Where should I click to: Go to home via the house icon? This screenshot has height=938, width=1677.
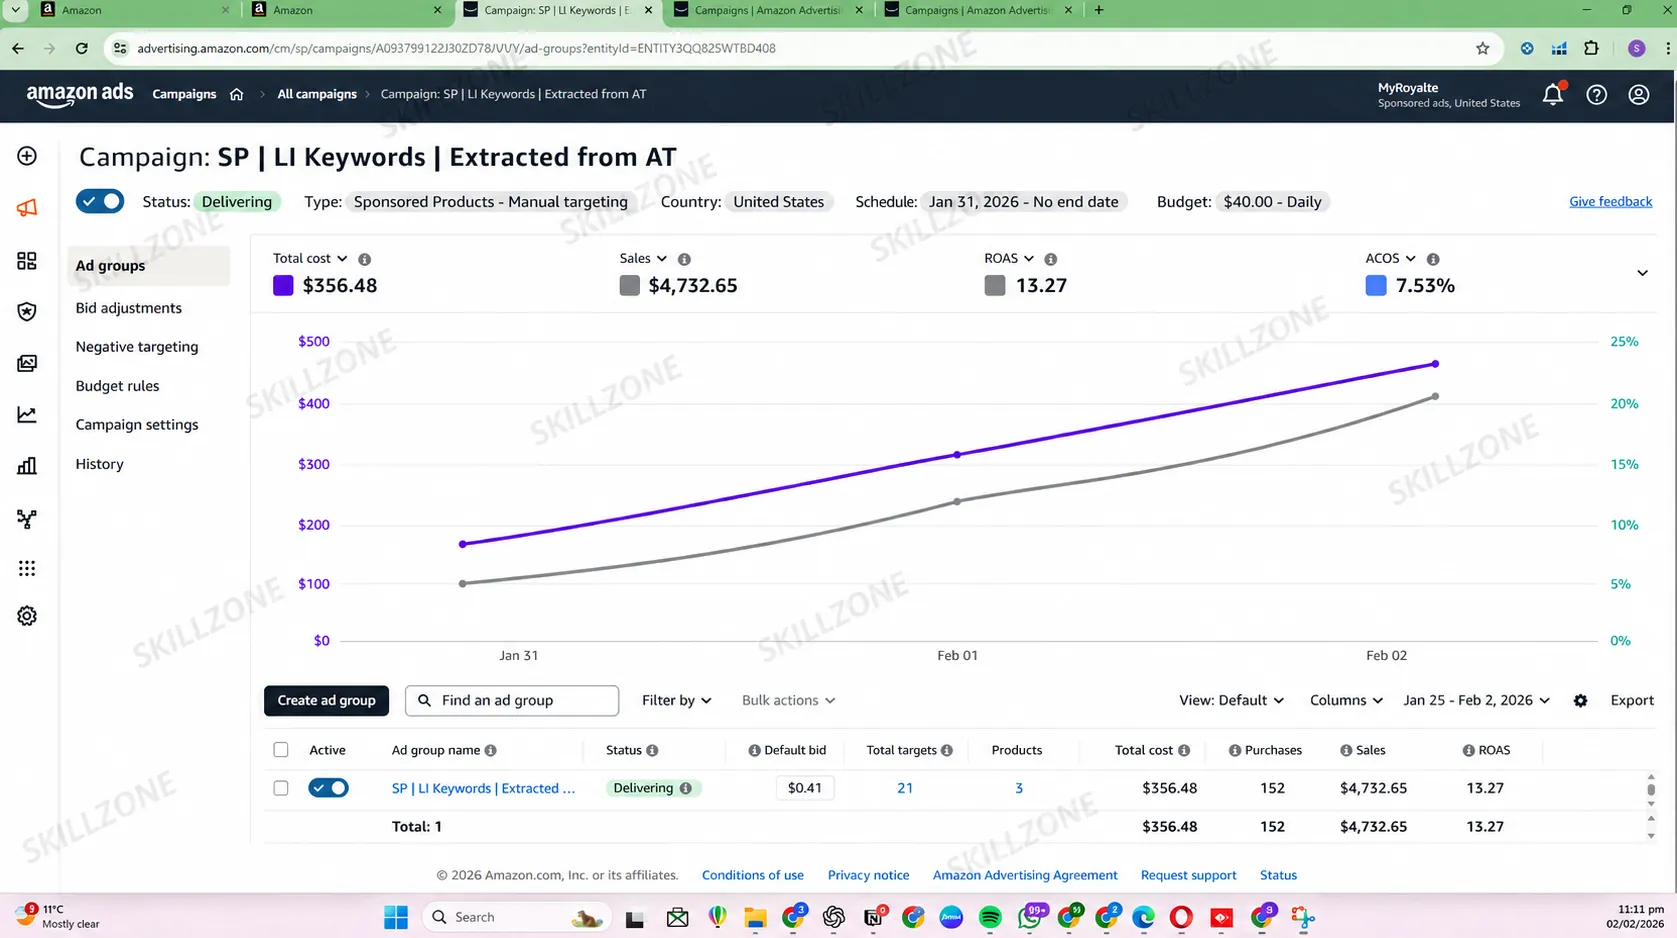pyautogui.click(x=237, y=94)
